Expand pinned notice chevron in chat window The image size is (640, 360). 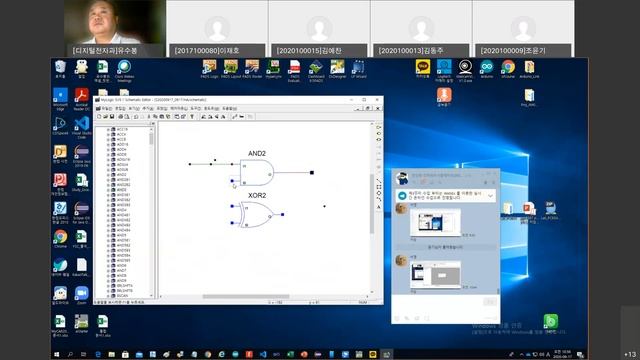(x=490, y=196)
